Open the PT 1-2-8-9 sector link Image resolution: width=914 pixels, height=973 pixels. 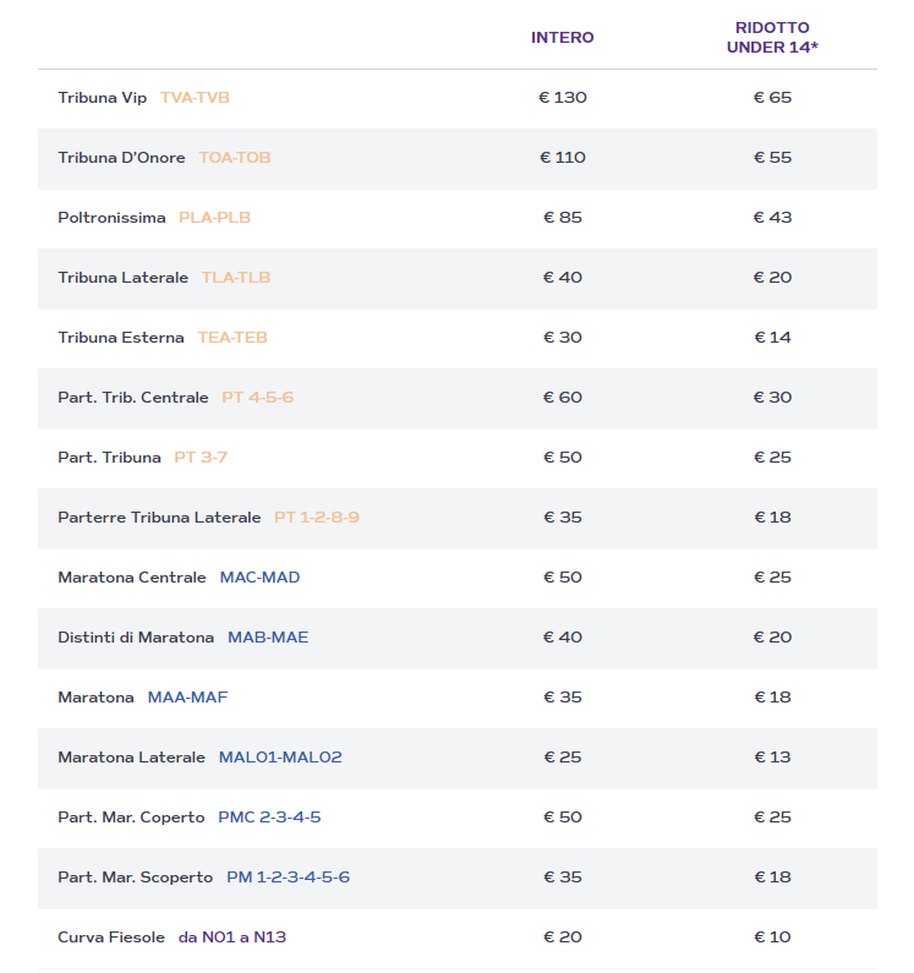click(x=316, y=518)
